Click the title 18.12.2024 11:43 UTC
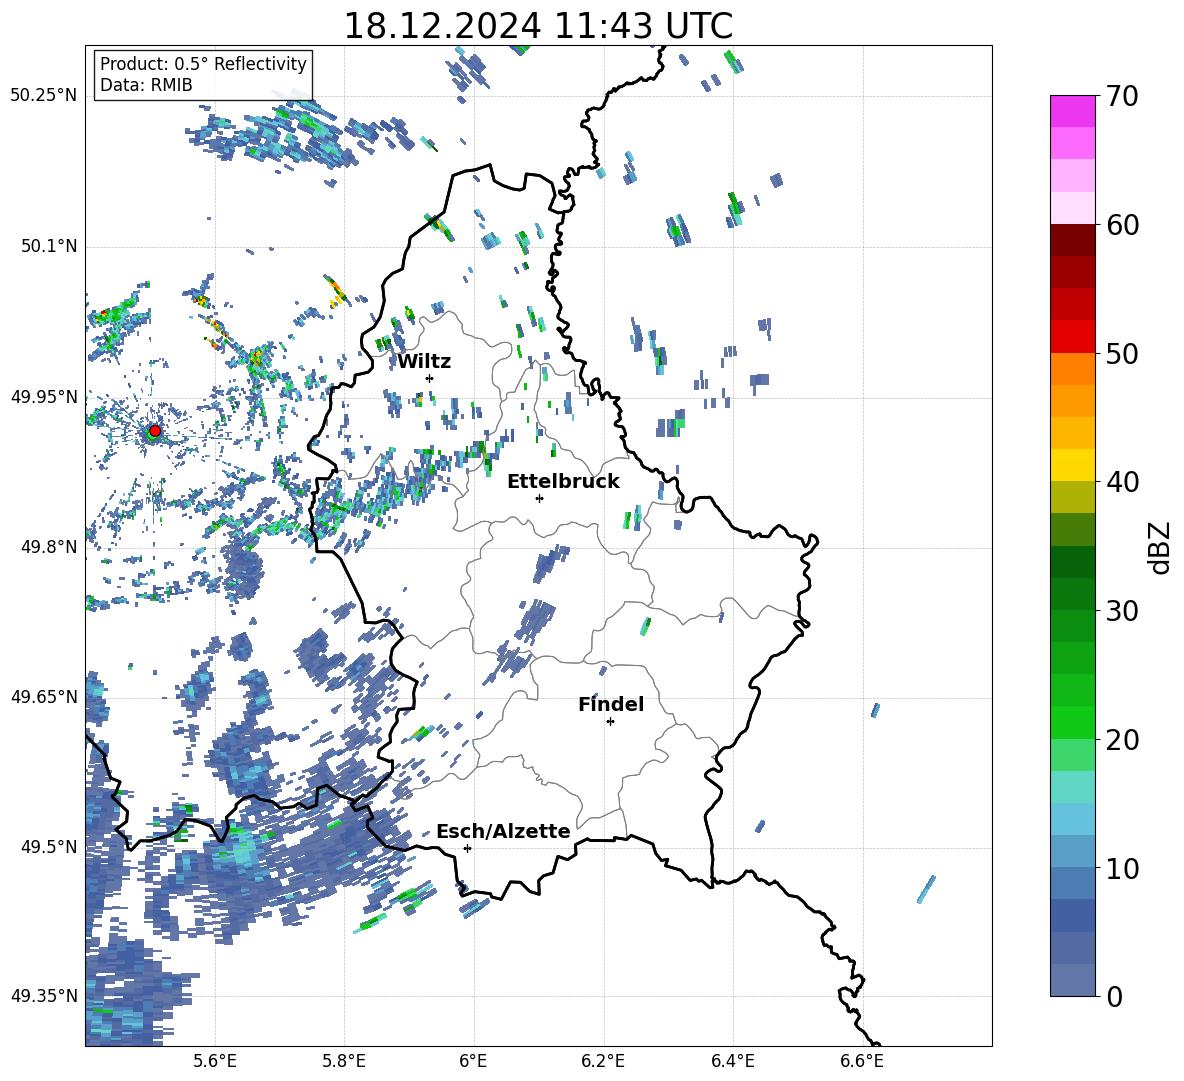 click(x=538, y=26)
